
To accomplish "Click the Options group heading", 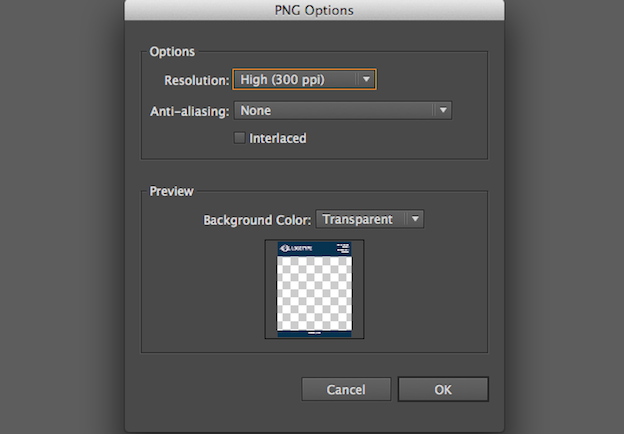I will click(x=172, y=51).
